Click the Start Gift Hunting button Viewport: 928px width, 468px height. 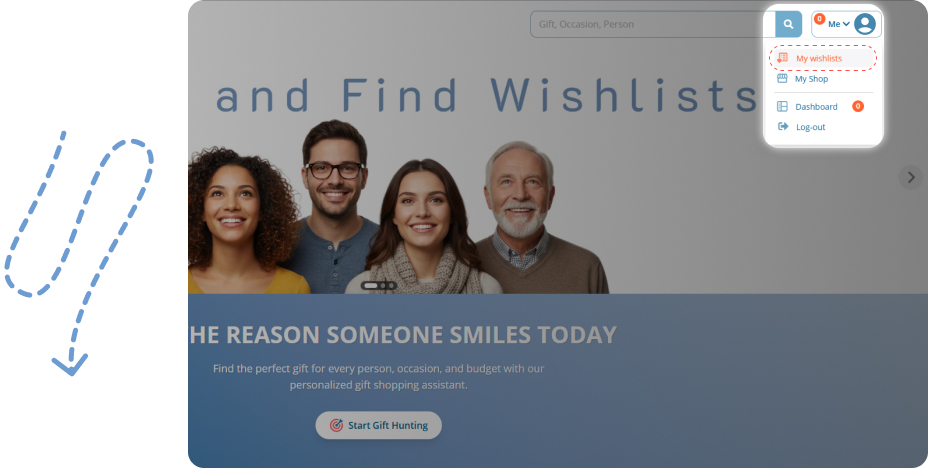click(379, 425)
